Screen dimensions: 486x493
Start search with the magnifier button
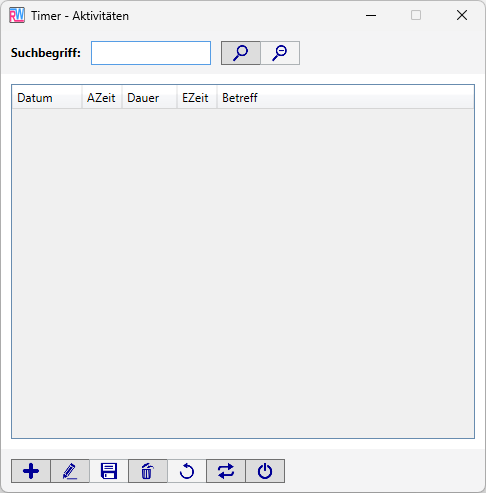coord(241,53)
